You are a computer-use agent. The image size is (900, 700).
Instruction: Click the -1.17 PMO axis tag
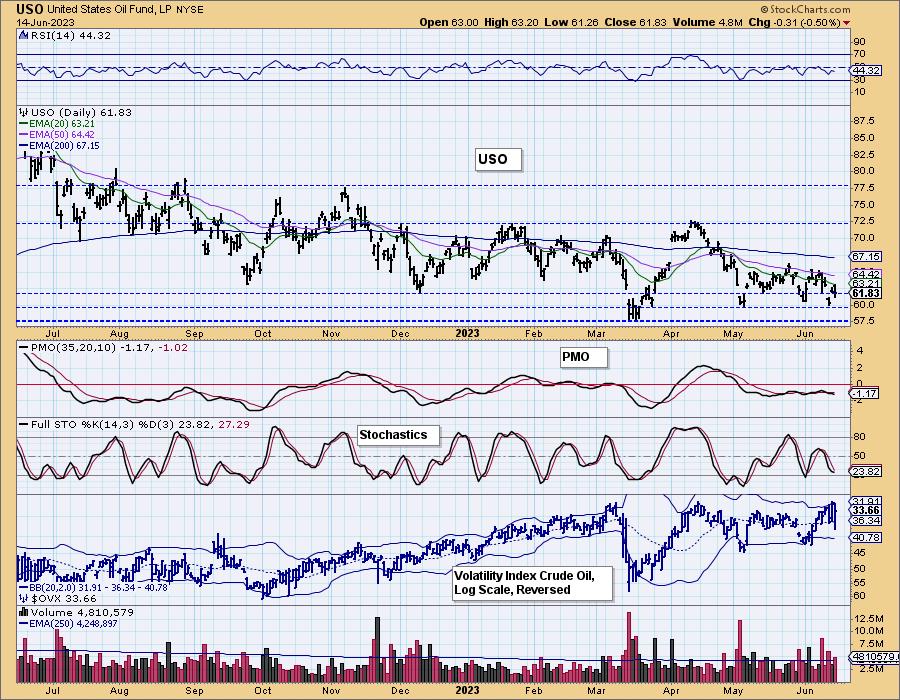pos(864,394)
